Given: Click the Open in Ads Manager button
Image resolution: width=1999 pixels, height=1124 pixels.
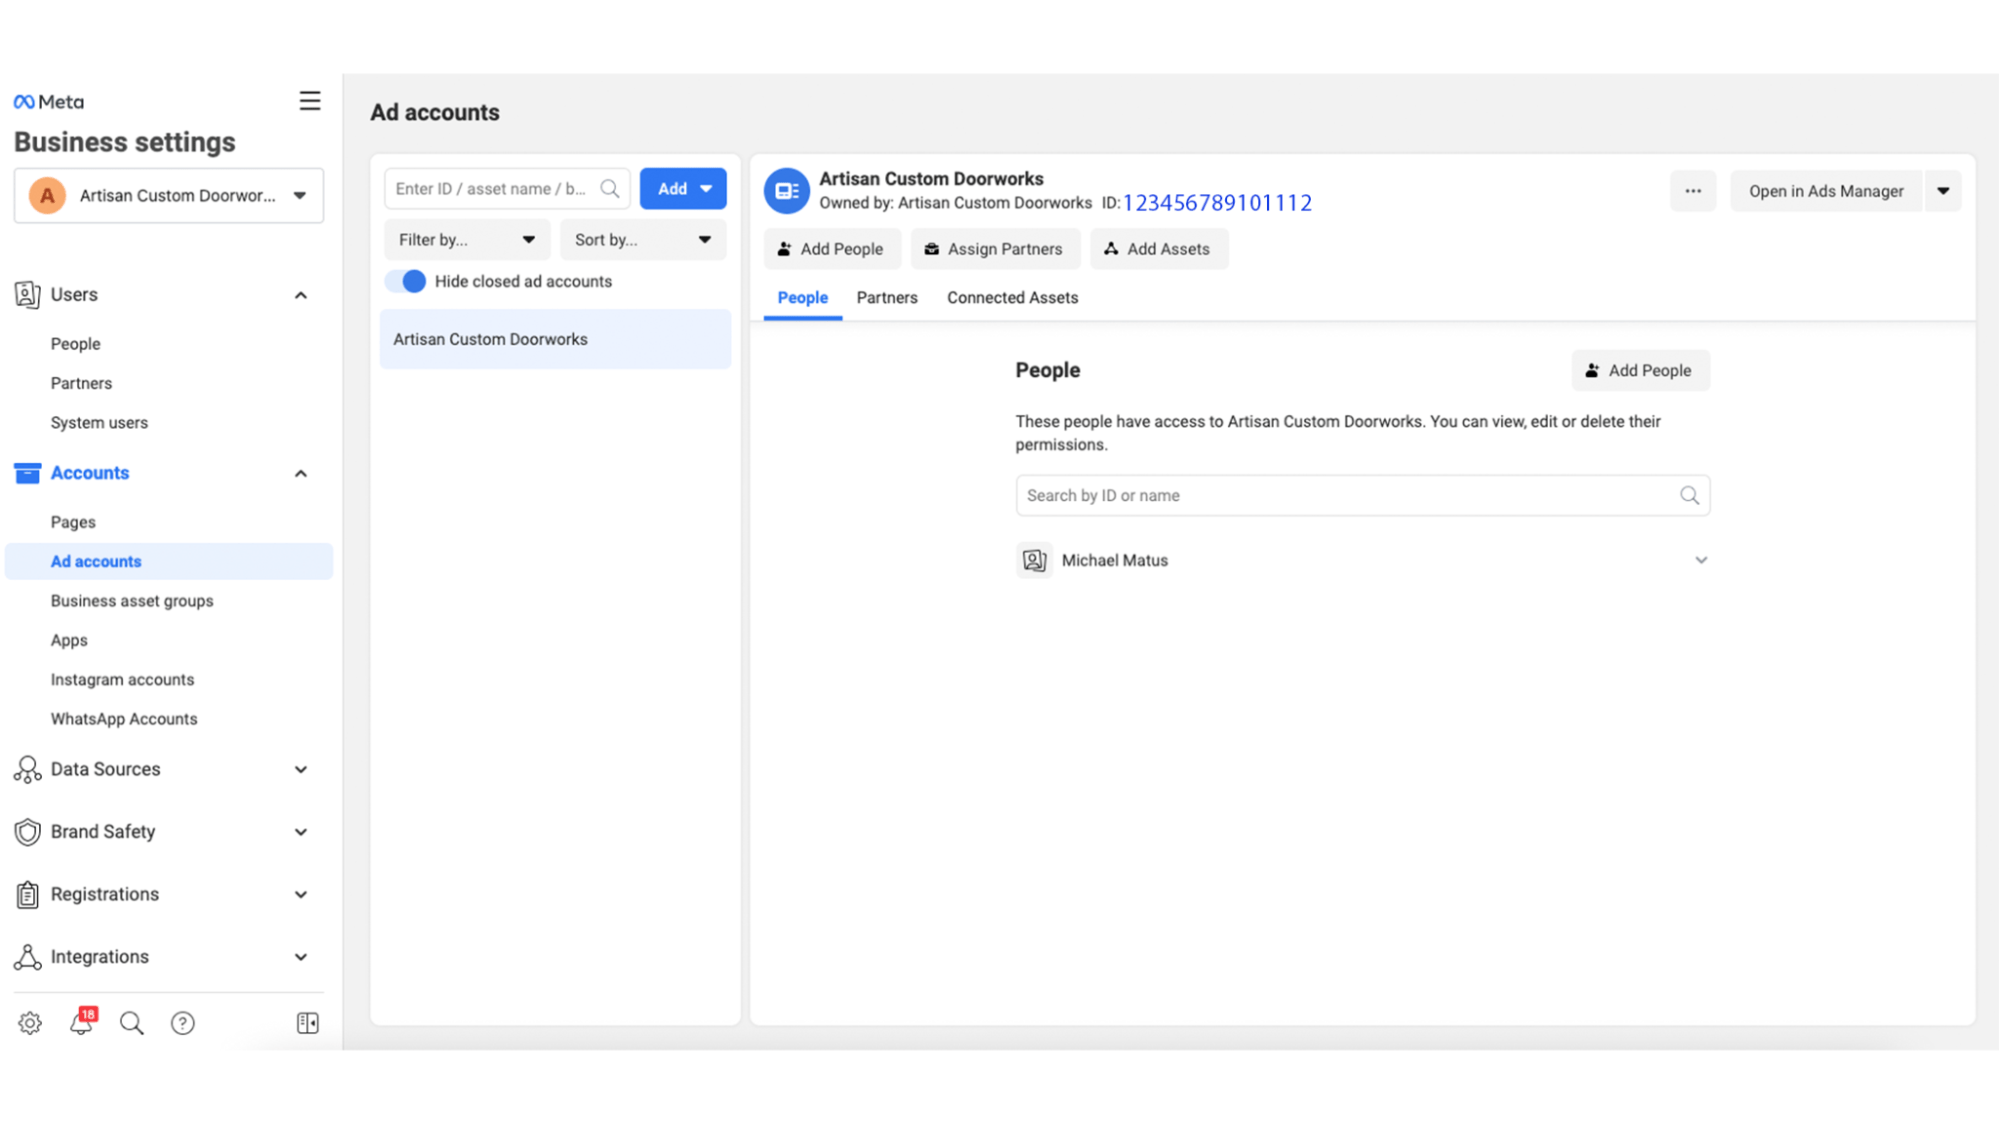Looking at the screenshot, I should coord(1825,191).
